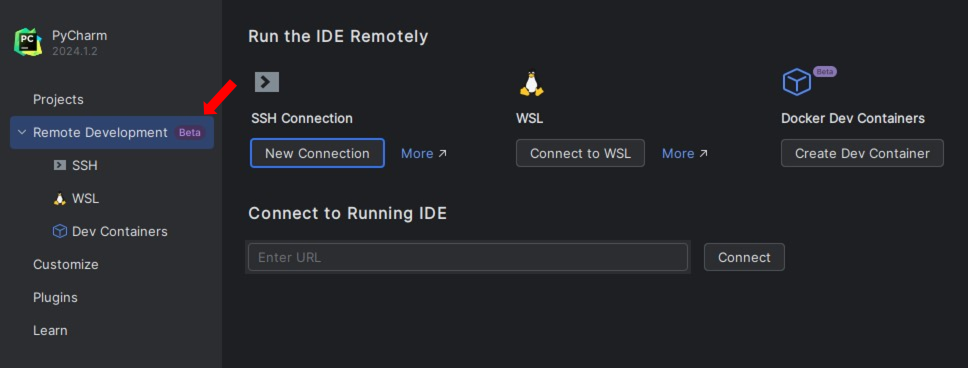This screenshot has width=968, height=368.
Task: Open the More link next to Connect to WSL
Action: [685, 153]
